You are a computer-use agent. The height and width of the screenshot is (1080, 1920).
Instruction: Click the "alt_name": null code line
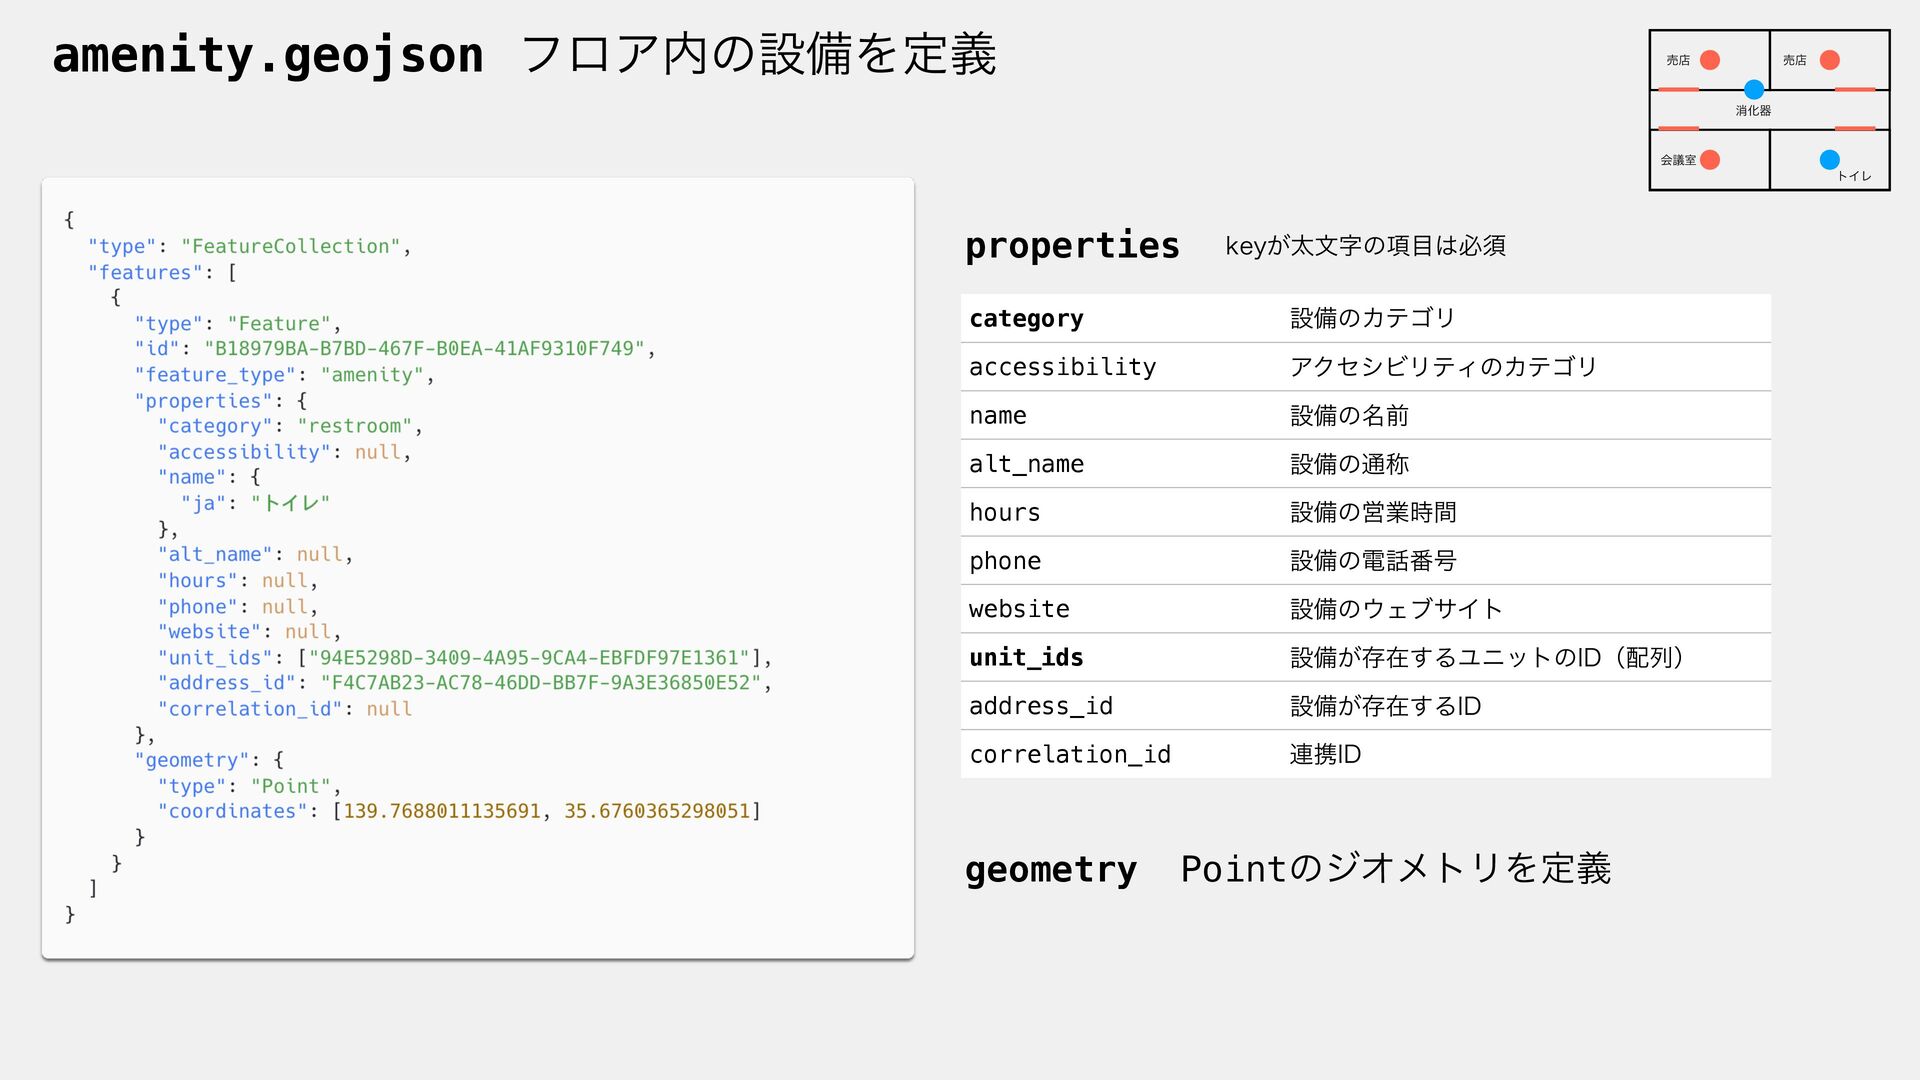click(255, 555)
